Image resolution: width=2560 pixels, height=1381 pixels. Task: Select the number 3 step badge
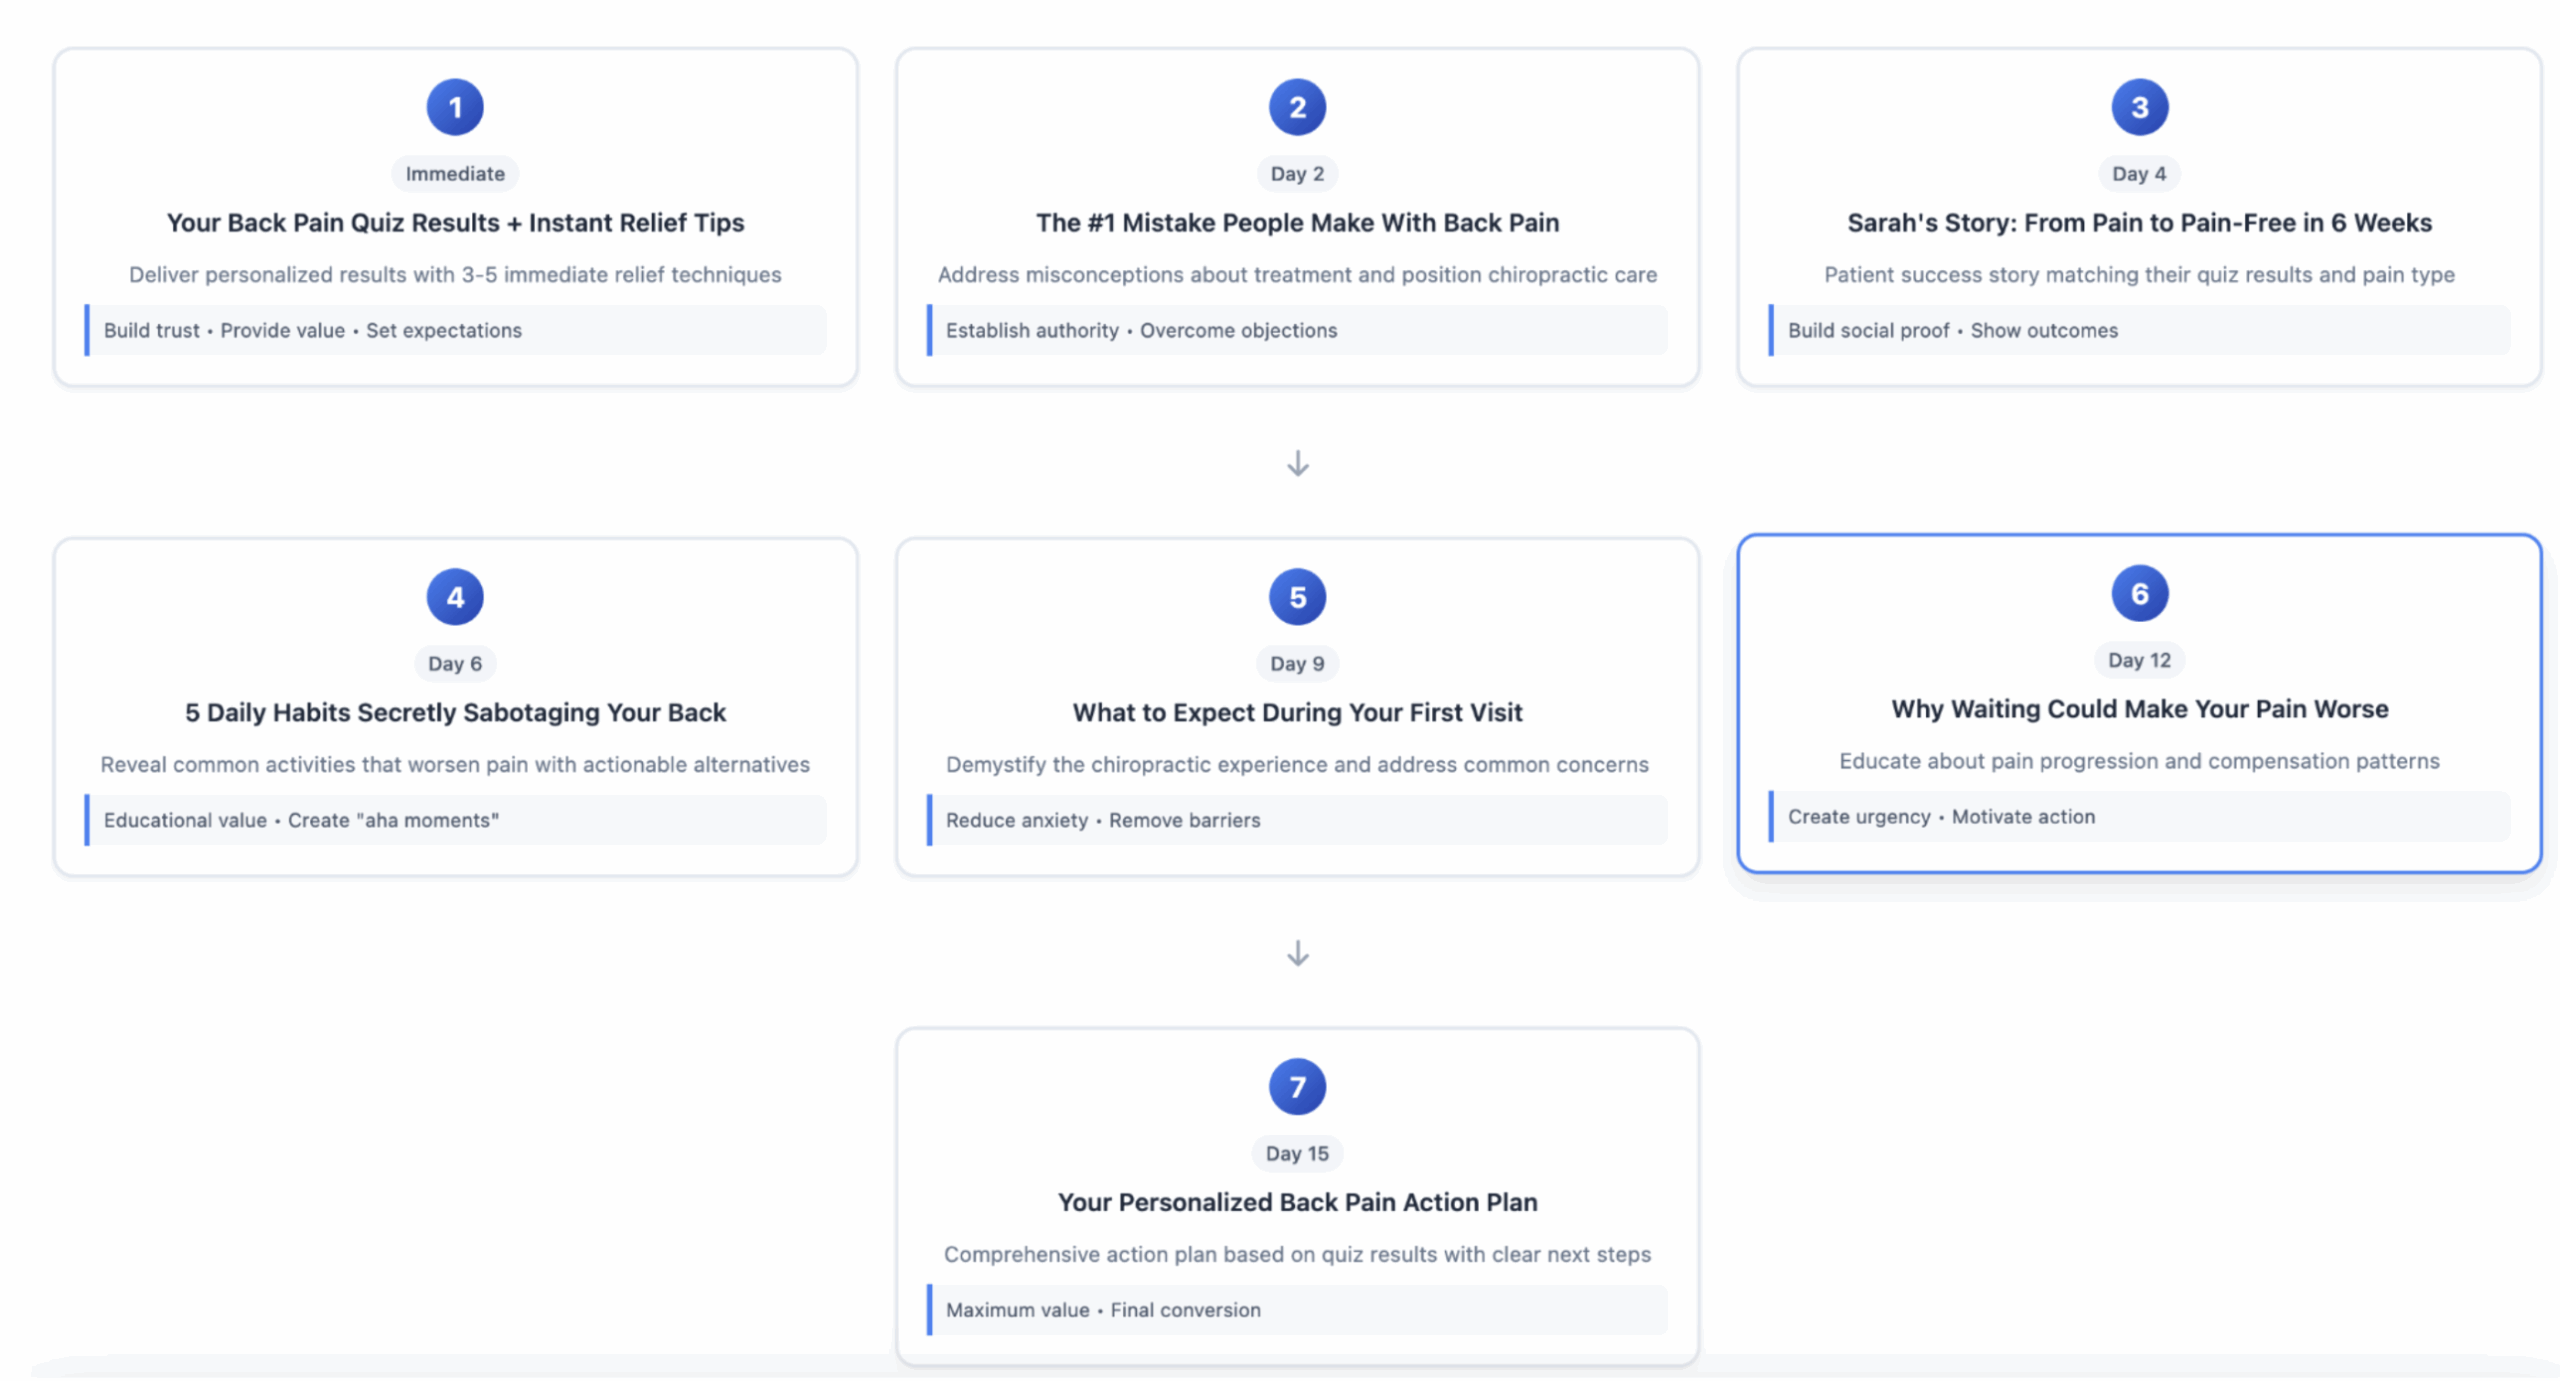coord(2139,107)
